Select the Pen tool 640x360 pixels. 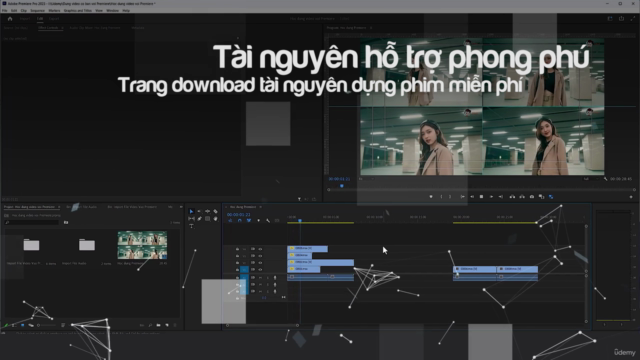click(199, 219)
